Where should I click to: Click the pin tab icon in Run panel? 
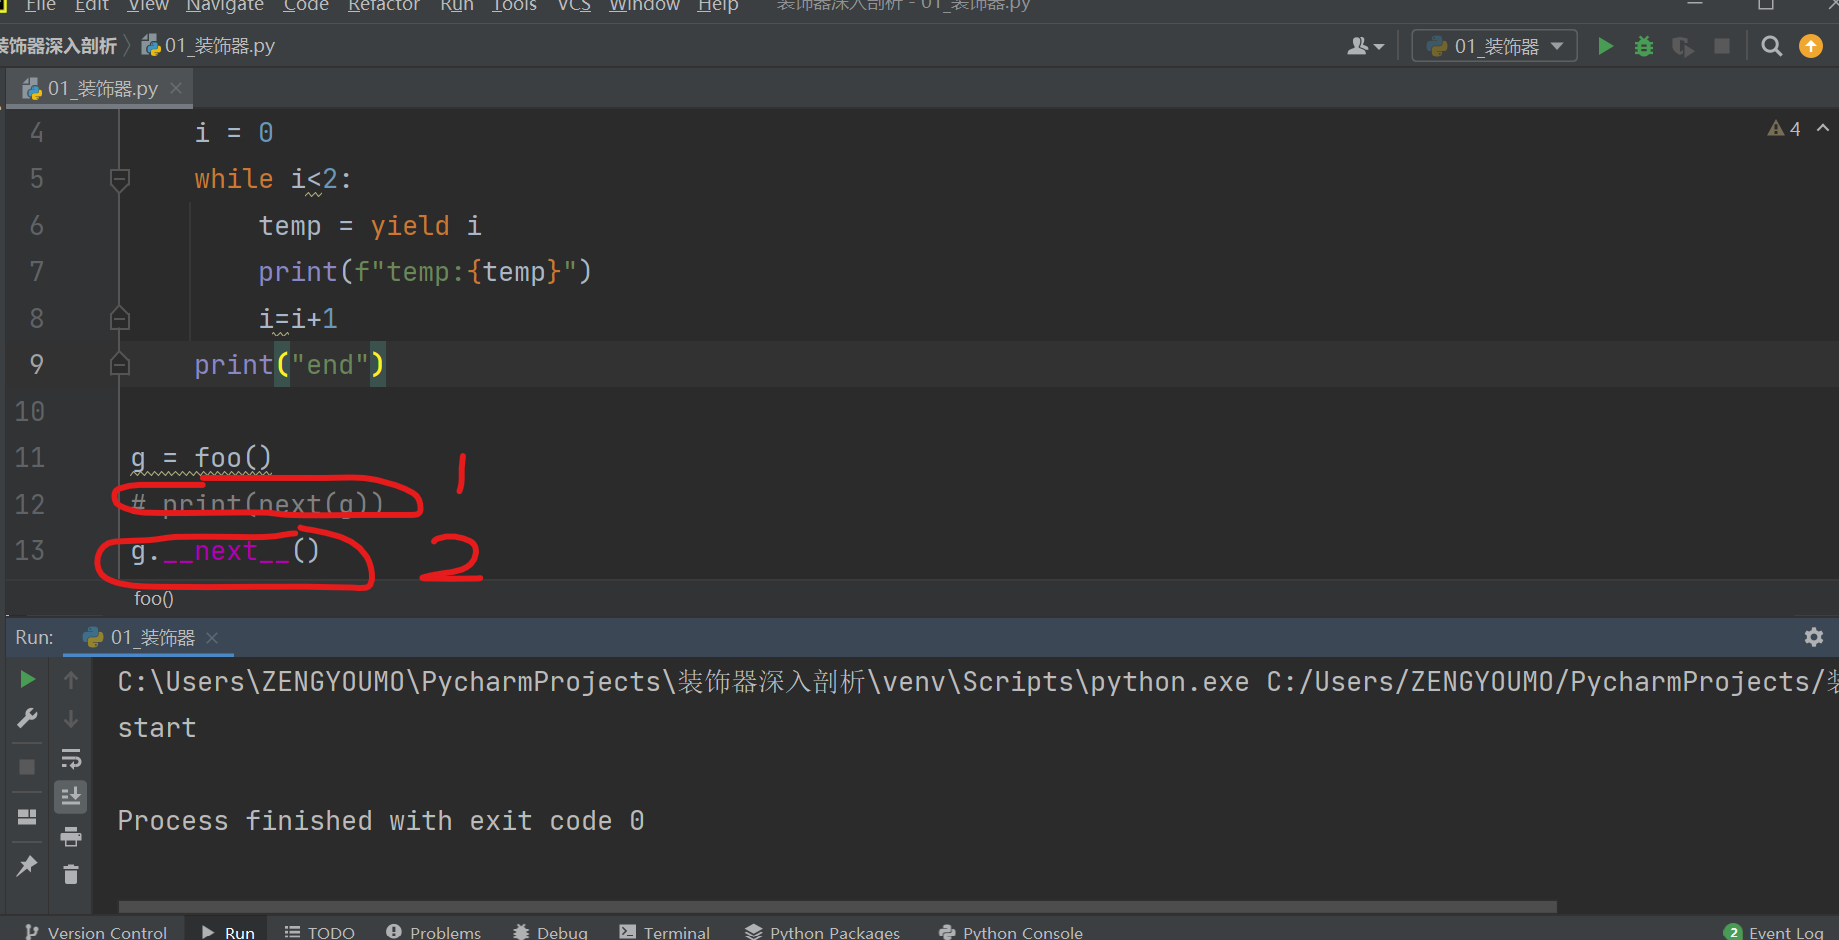pos(28,865)
